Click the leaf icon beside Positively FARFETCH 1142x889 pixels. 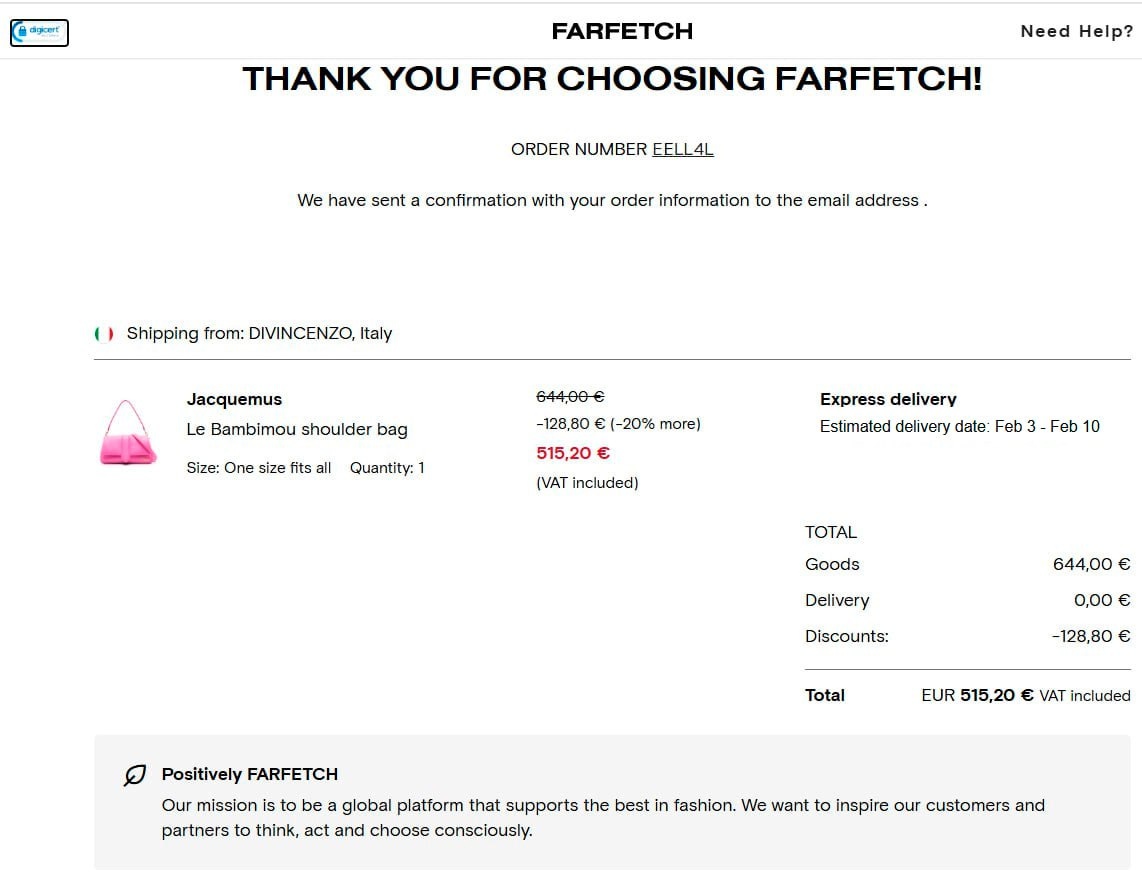pos(134,775)
